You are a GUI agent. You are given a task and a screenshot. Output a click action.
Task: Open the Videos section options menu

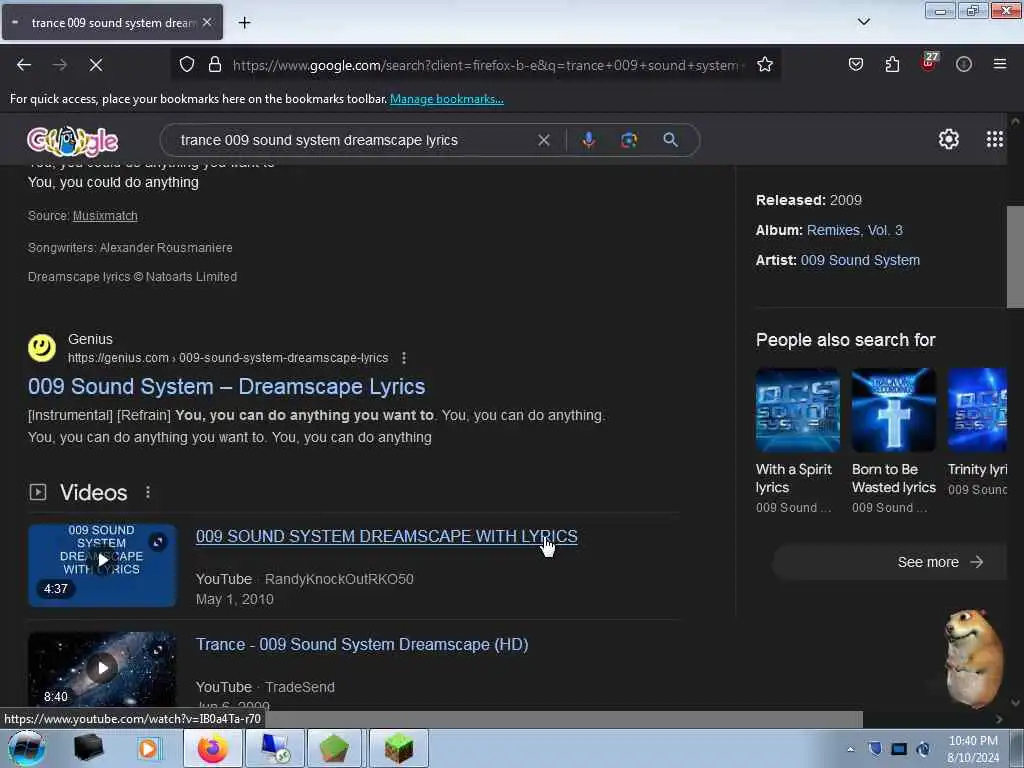click(148, 492)
